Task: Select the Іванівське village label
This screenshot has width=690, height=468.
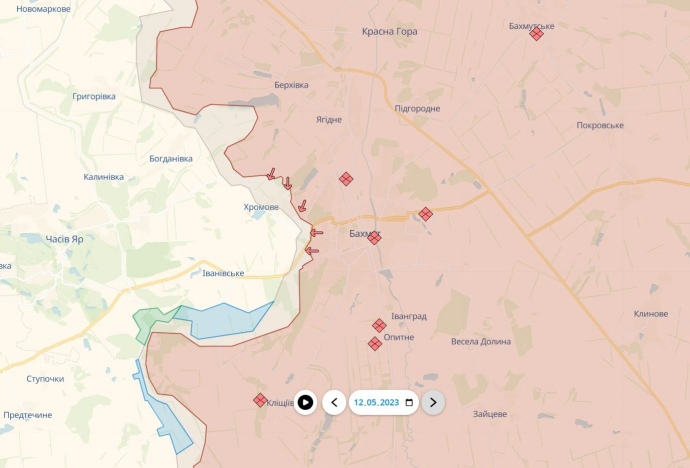Action: coord(223,273)
